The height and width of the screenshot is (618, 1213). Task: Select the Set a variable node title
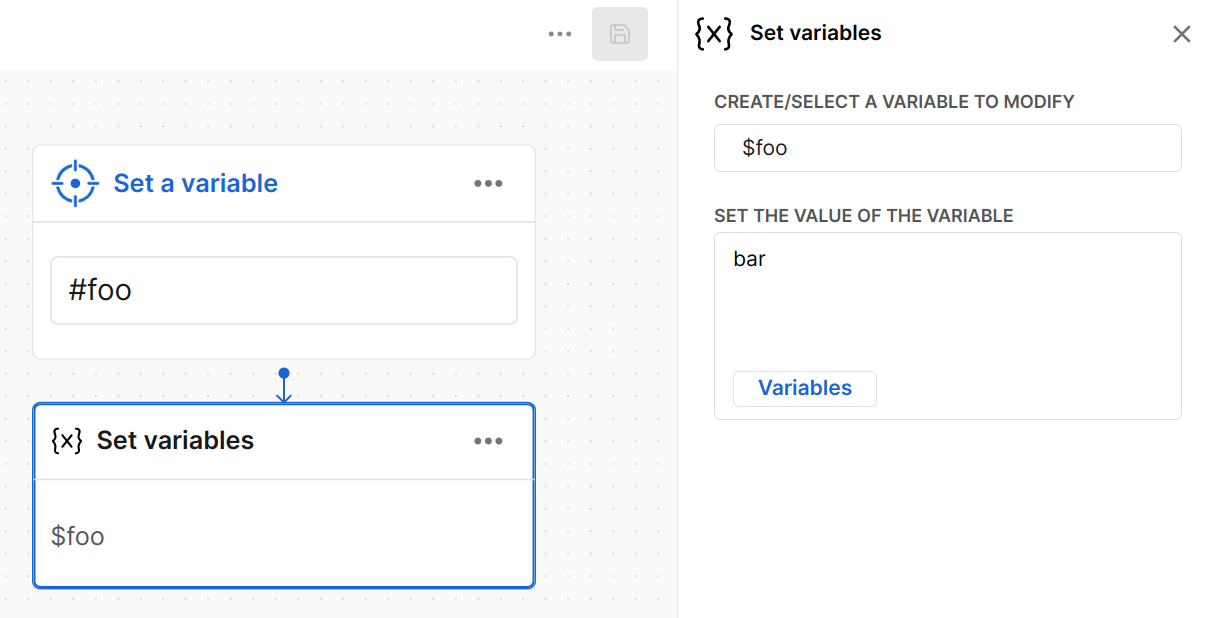click(196, 184)
